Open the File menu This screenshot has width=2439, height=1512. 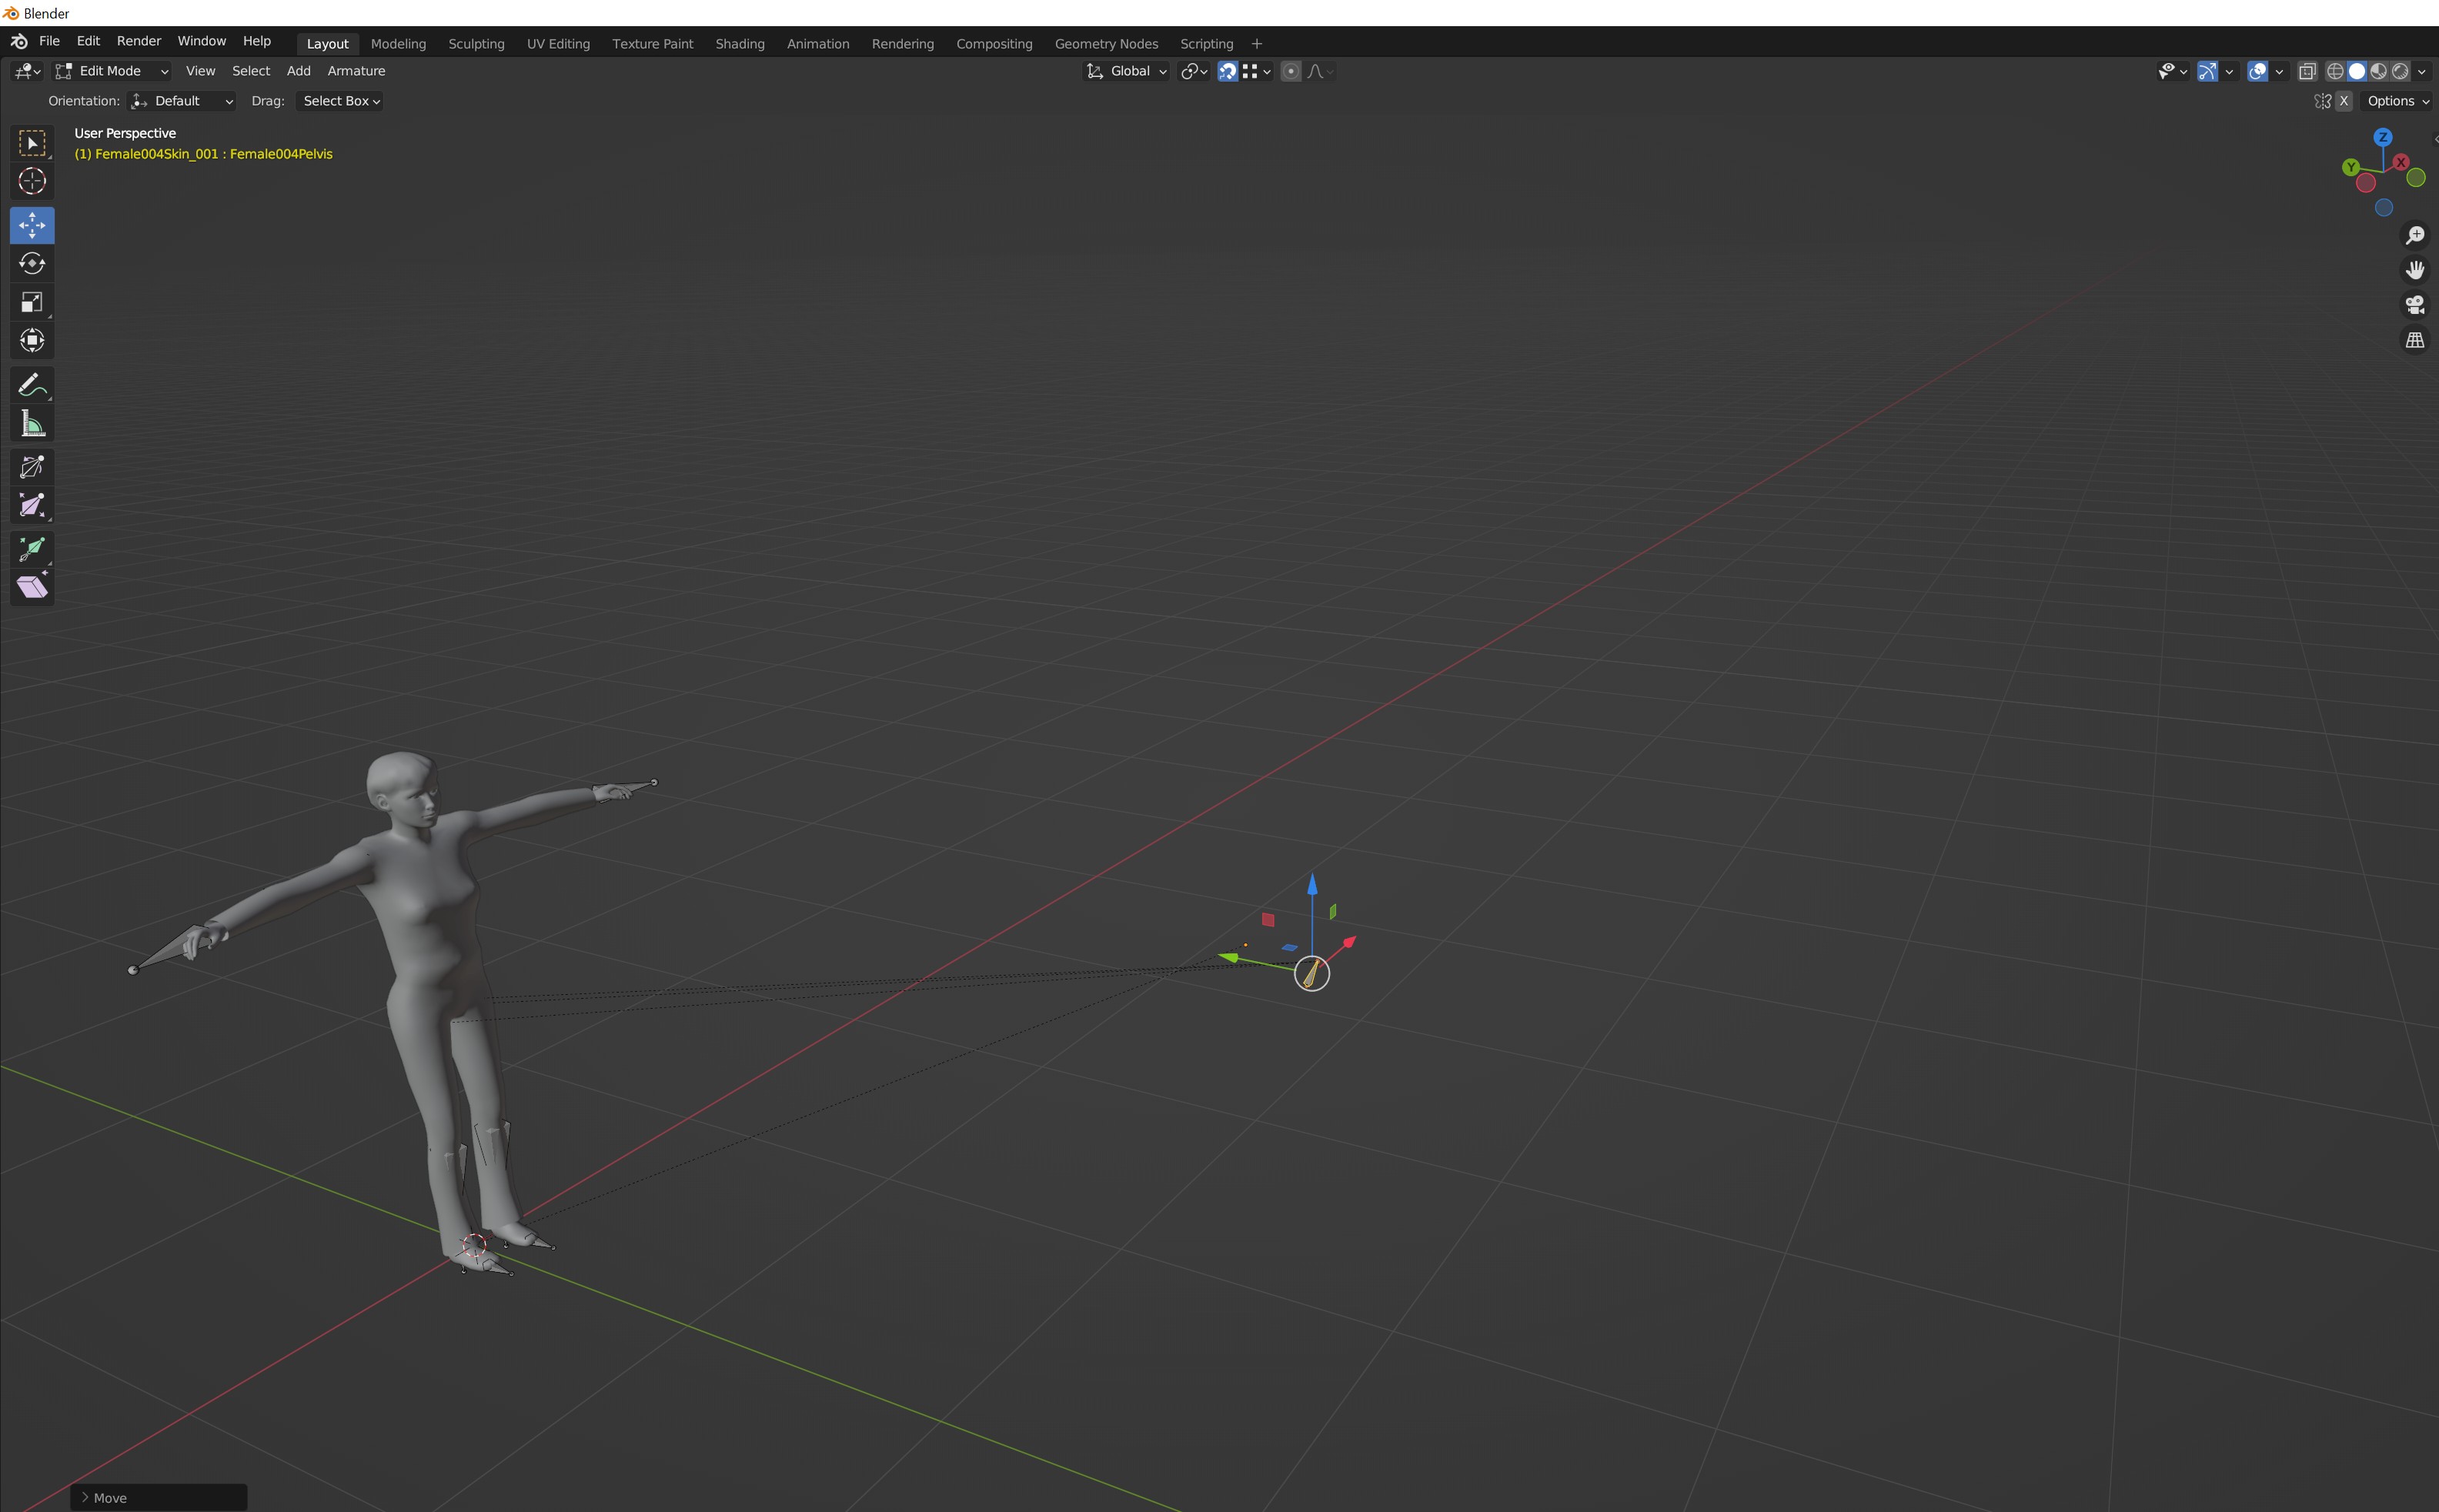click(x=49, y=41)
